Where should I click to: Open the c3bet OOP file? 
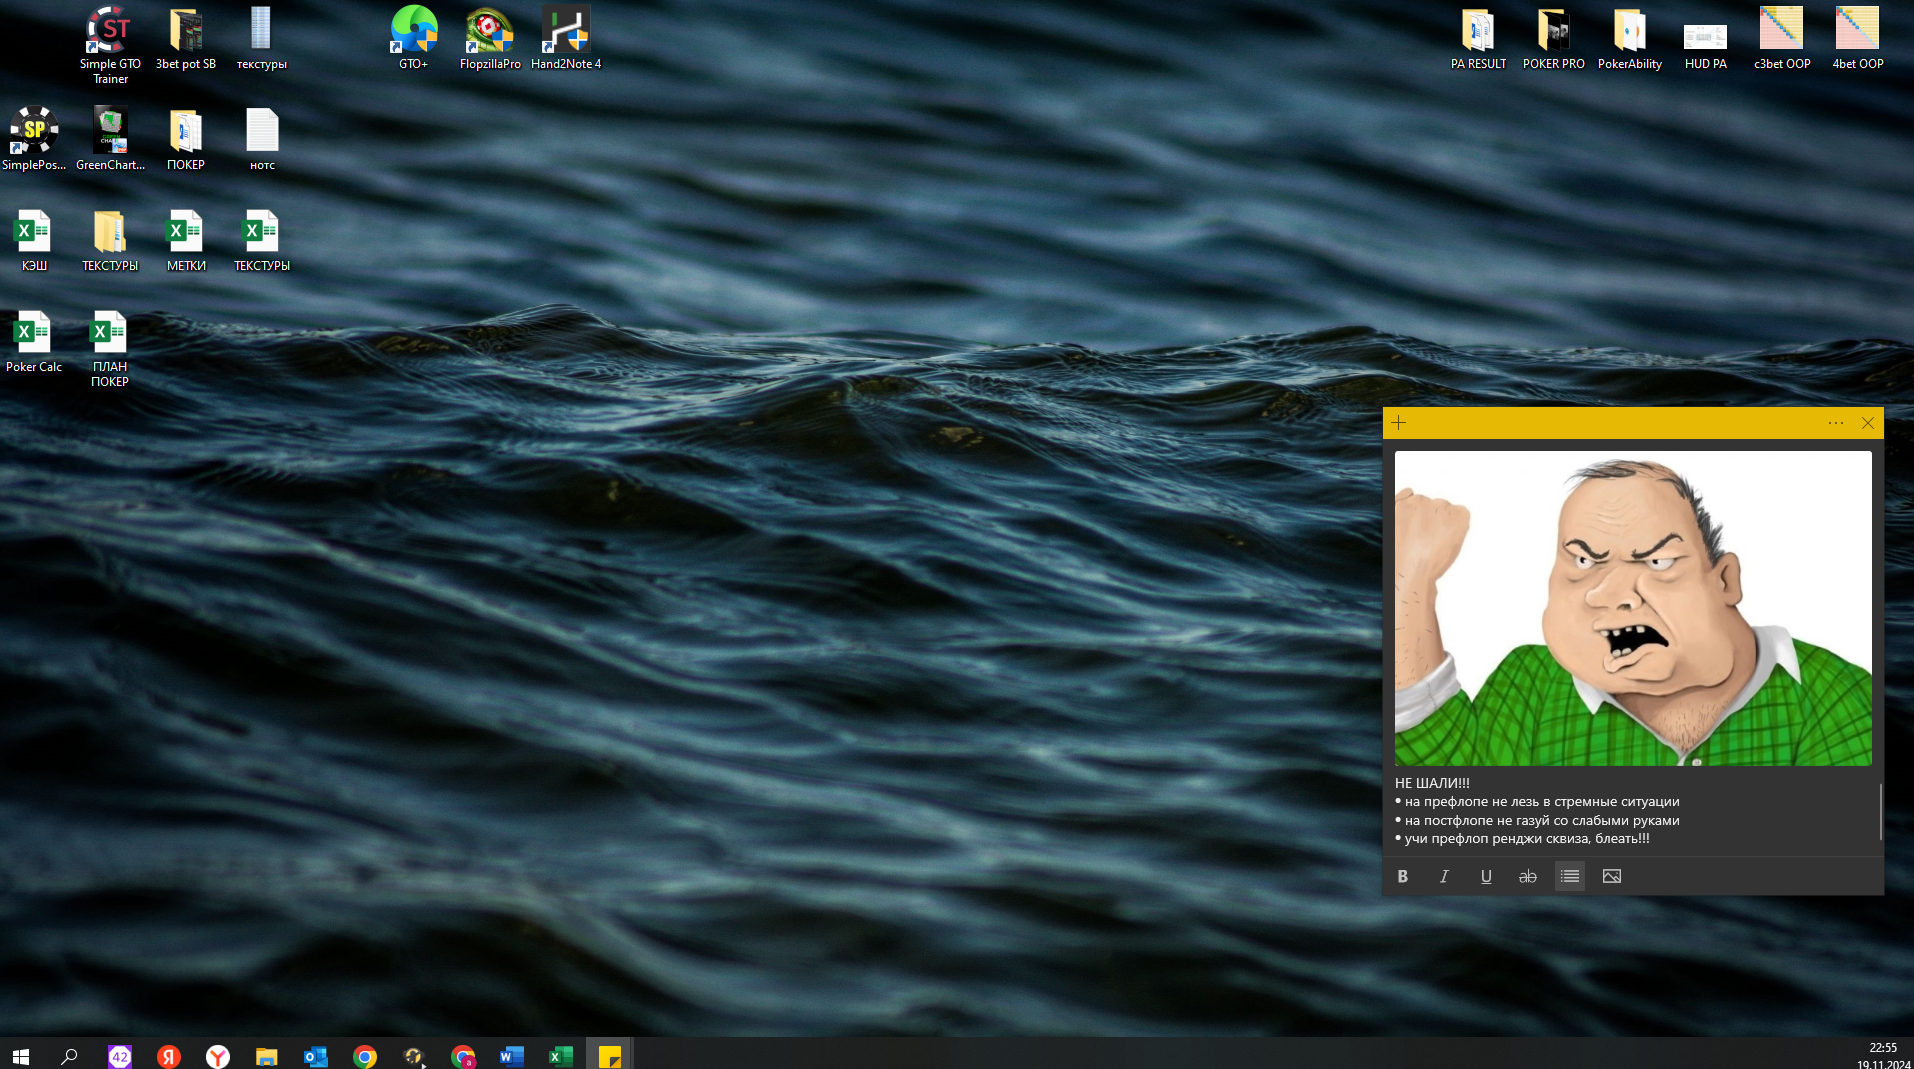pos(1782,38)
